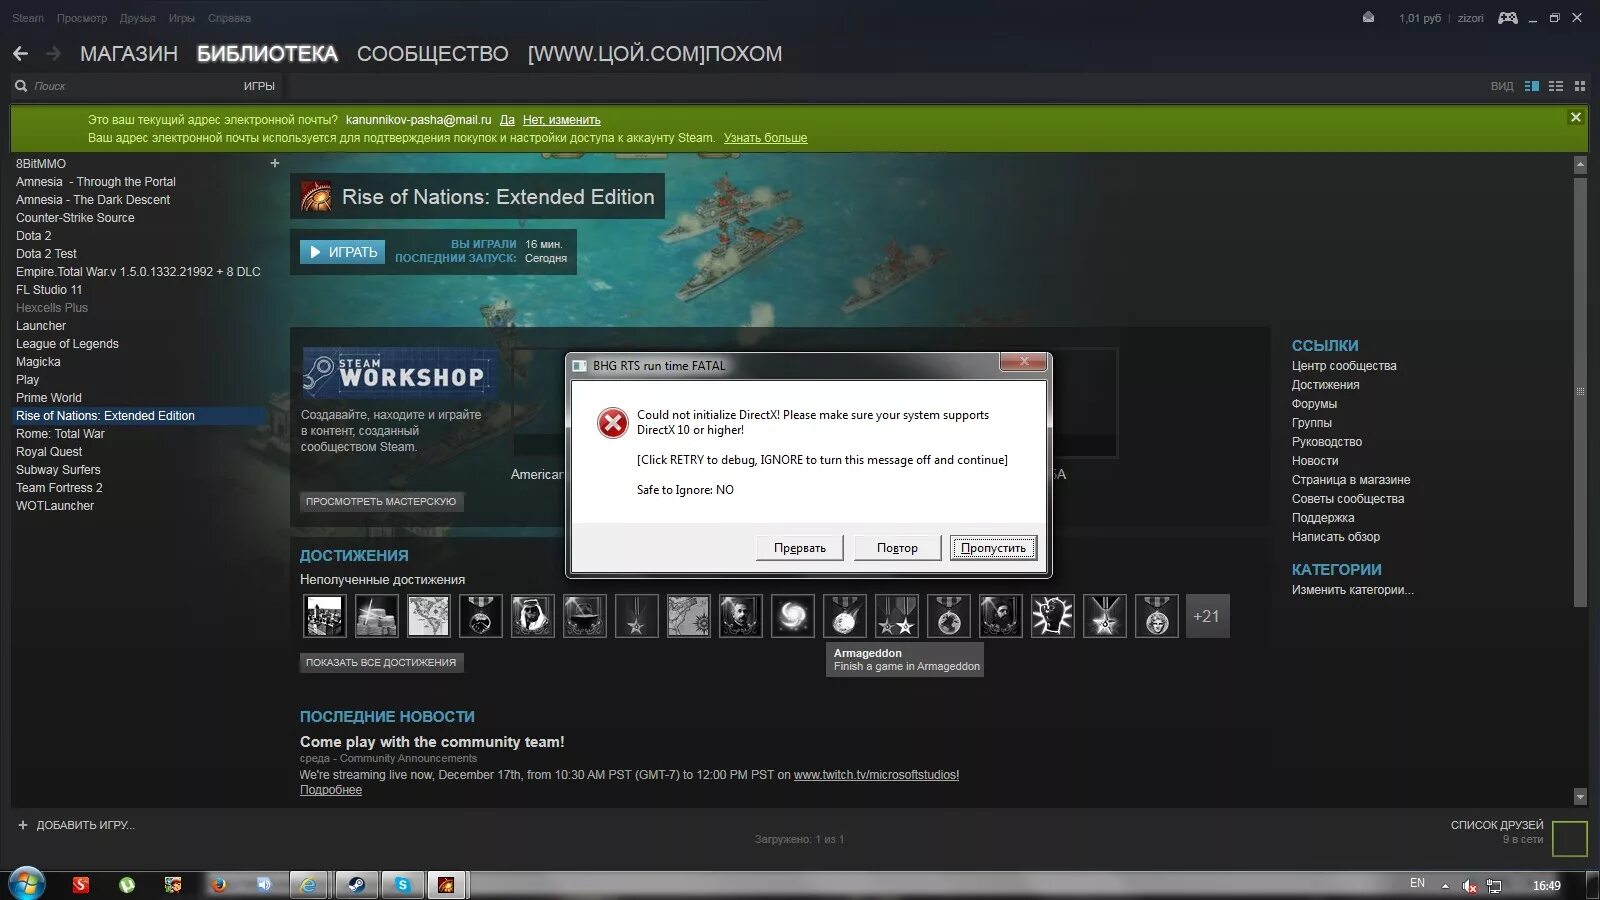1600x900 pixels.
Task: Dismiss the green email confirmation banner
Action: (x=1576, y=117)
